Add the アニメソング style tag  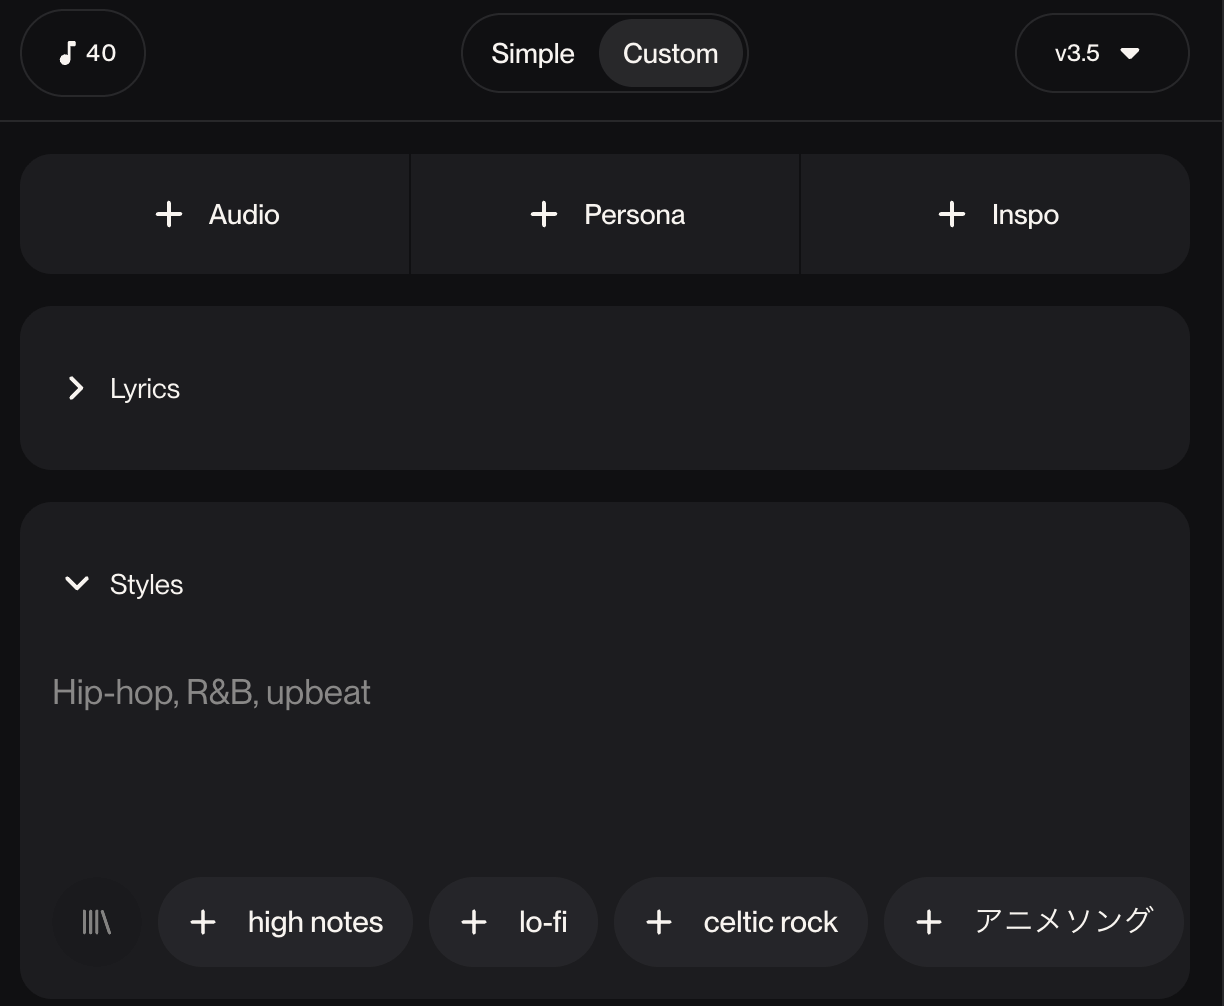tap(1063, 922)
